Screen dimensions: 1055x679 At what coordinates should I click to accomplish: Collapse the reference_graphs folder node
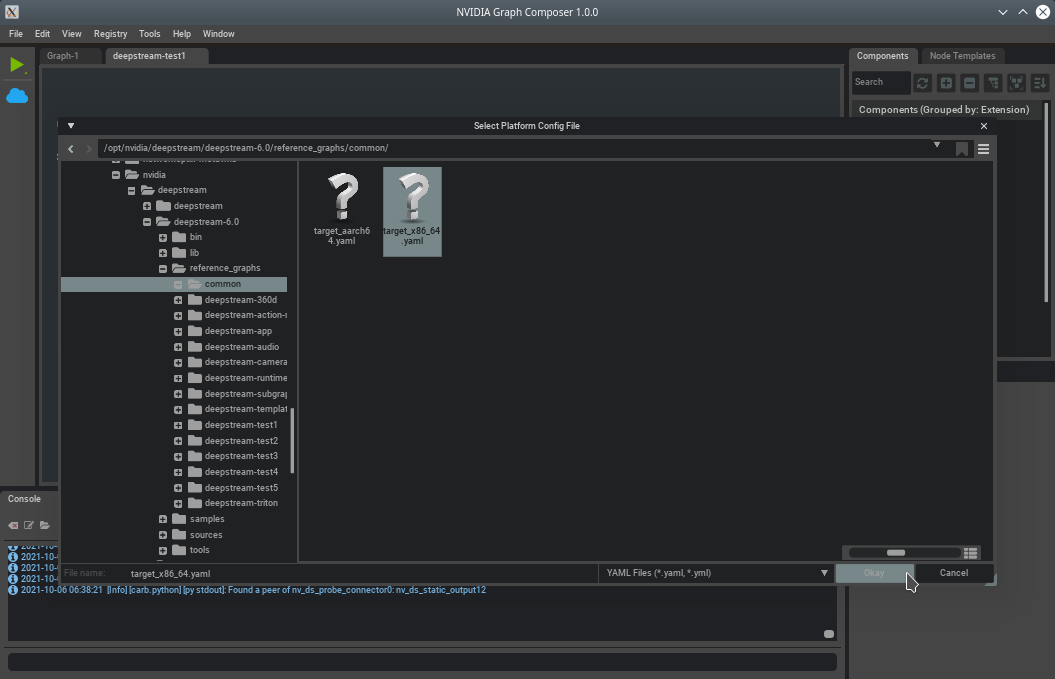163,269
